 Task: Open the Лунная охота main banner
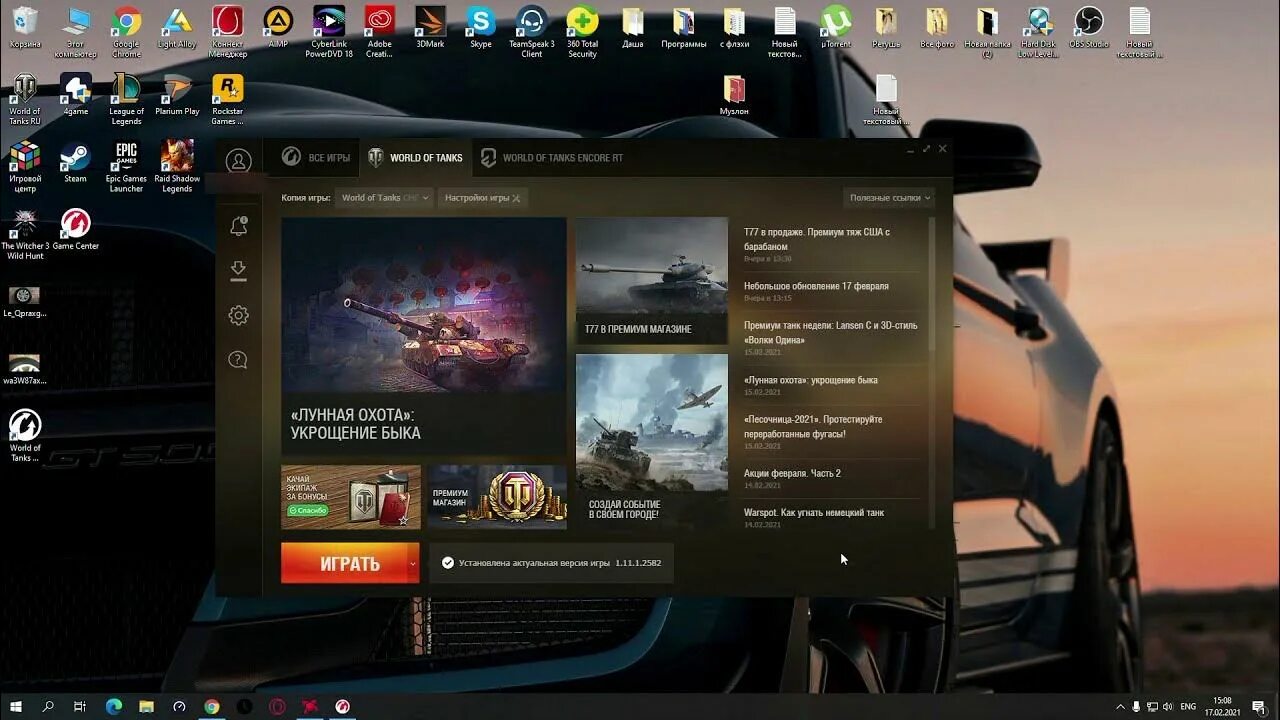click(x=424, y=337)
